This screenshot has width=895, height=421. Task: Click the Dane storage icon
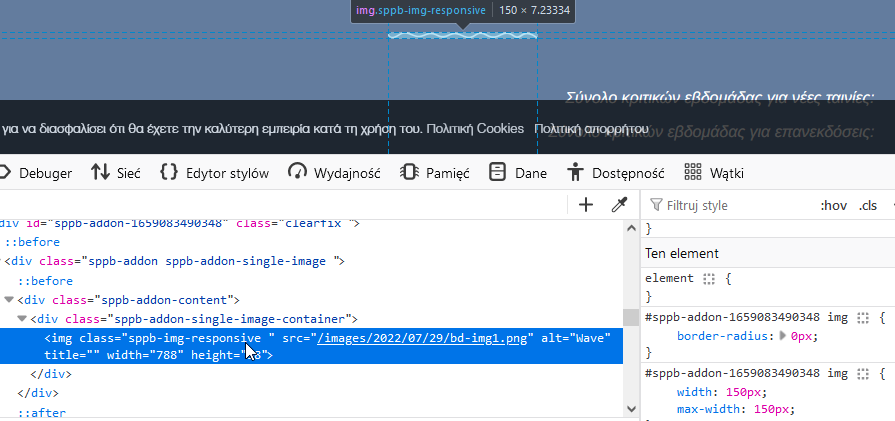click(x=497, y=172)
